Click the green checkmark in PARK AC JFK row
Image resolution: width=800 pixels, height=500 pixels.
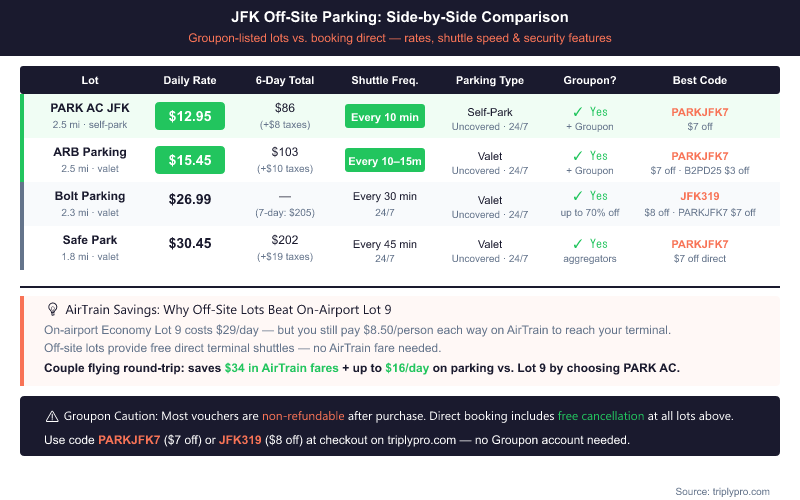[x=577, y=112]
